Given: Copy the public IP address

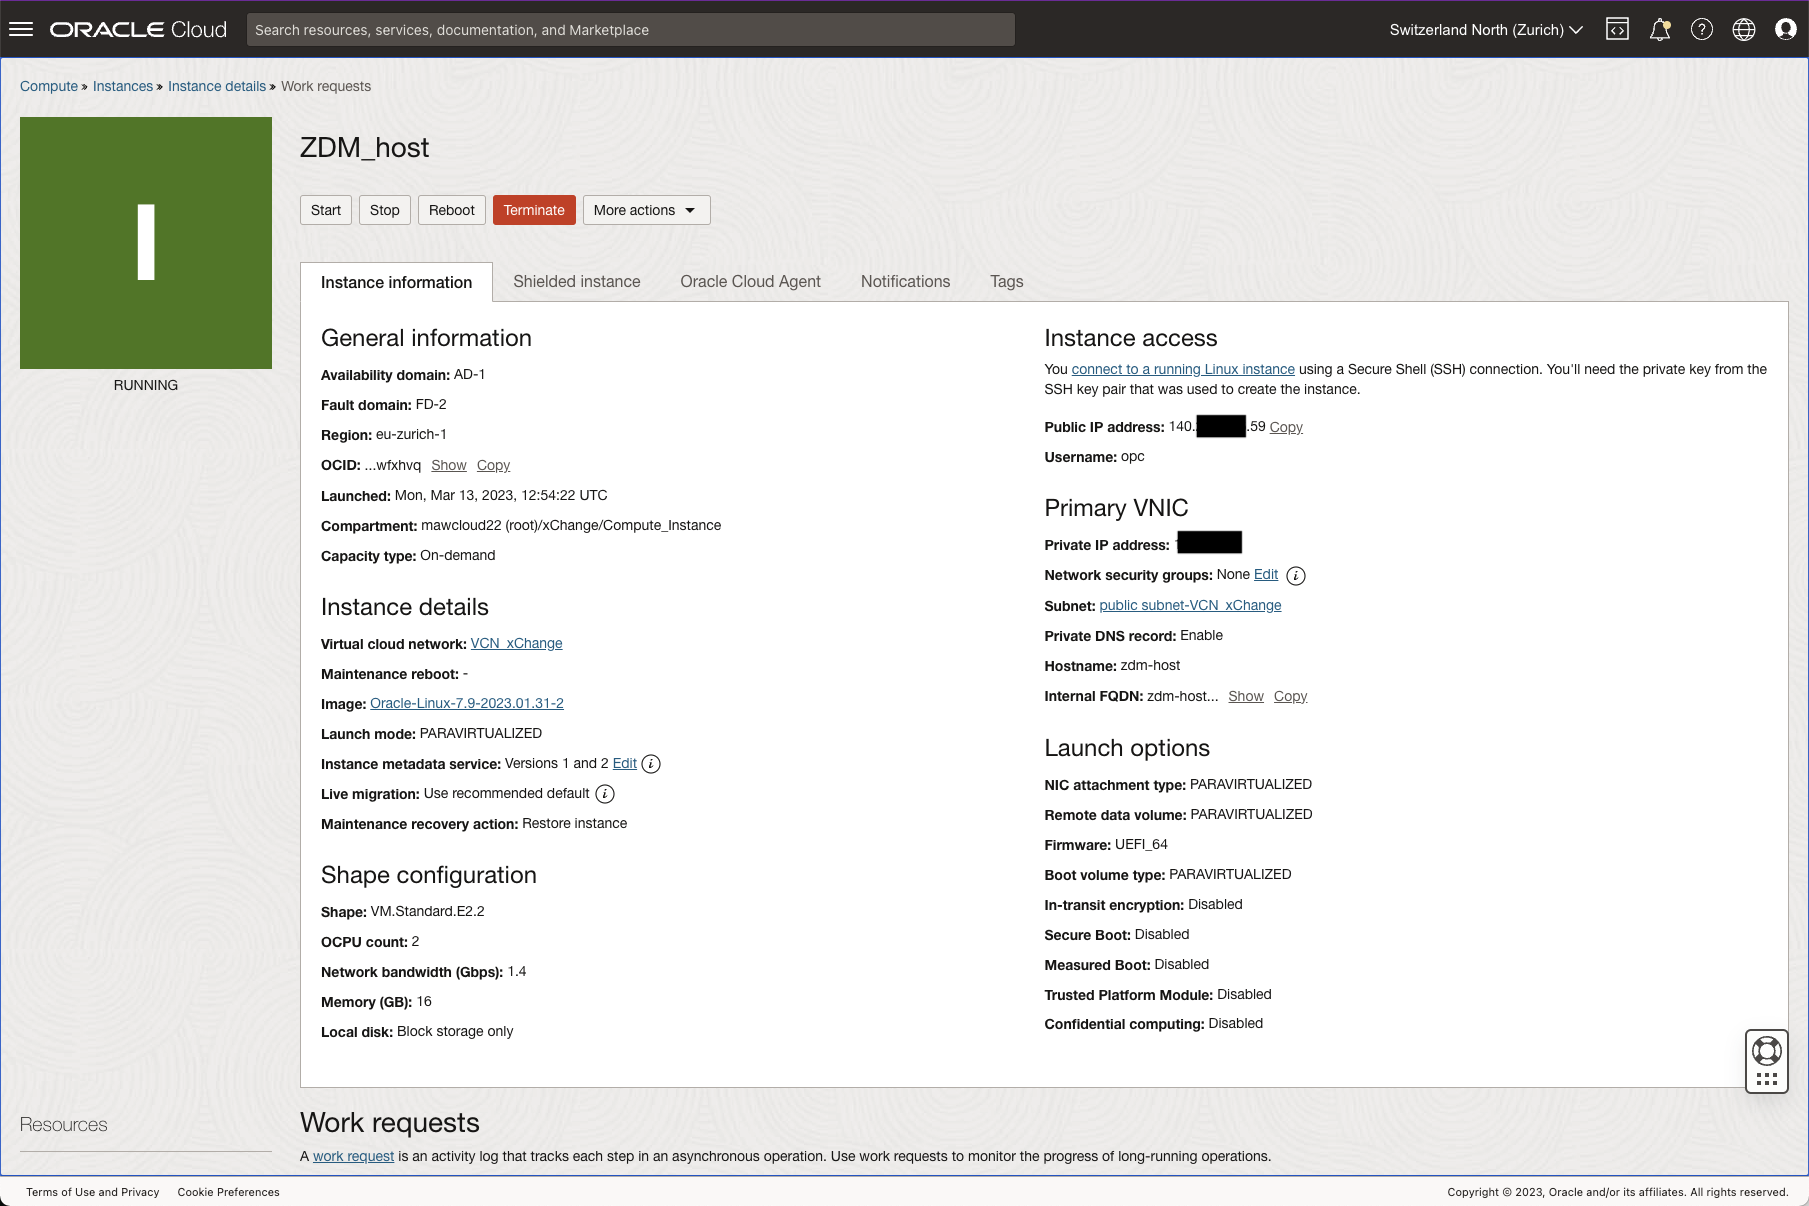Looking at the screenshot, I should click(1286, 427).
